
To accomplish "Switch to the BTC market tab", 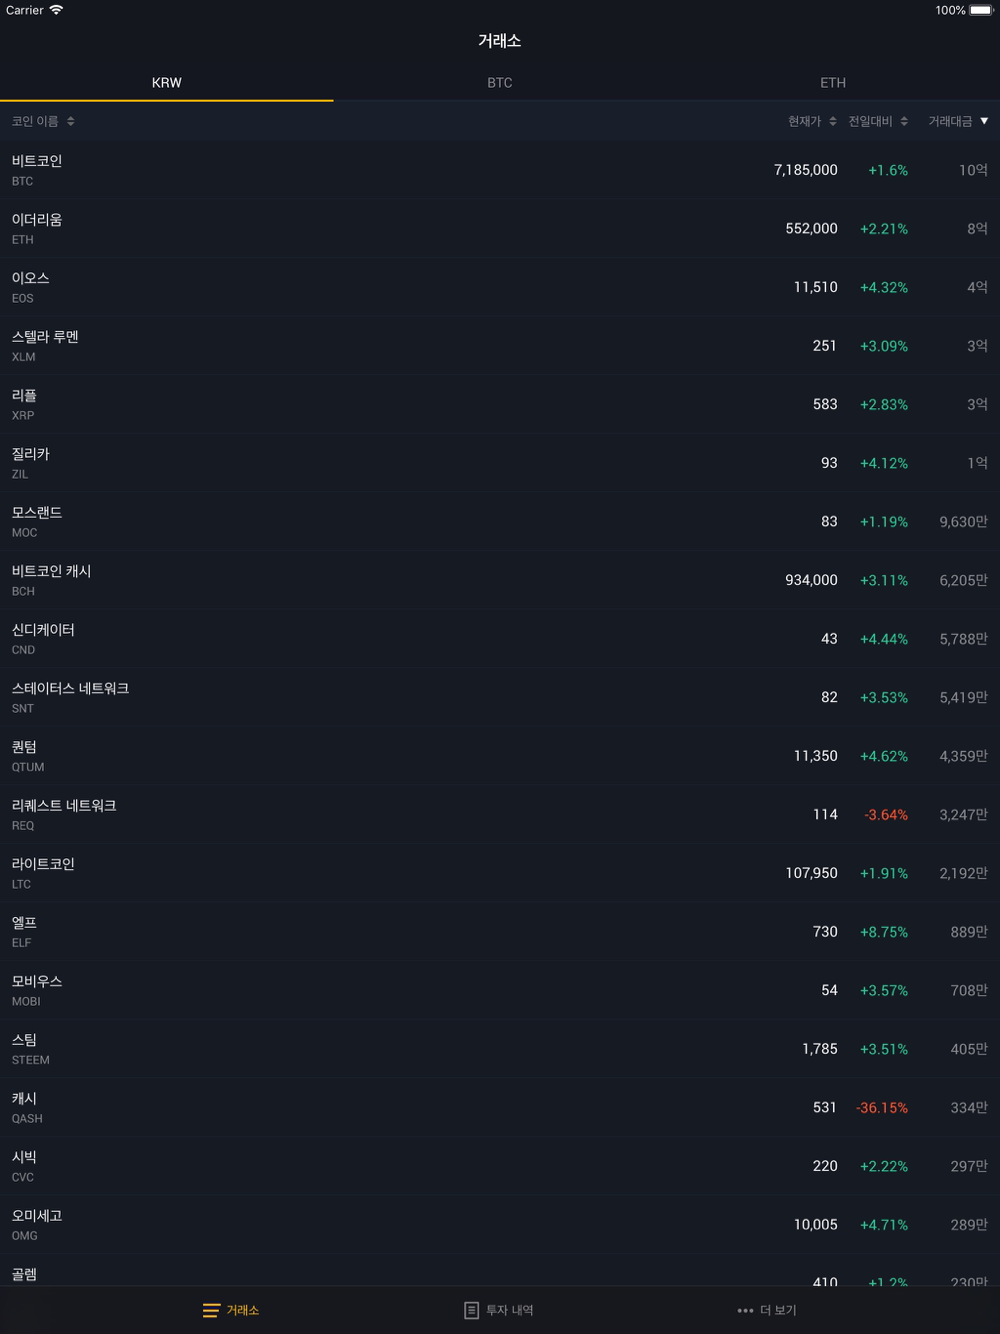I will tap(500, 83).
